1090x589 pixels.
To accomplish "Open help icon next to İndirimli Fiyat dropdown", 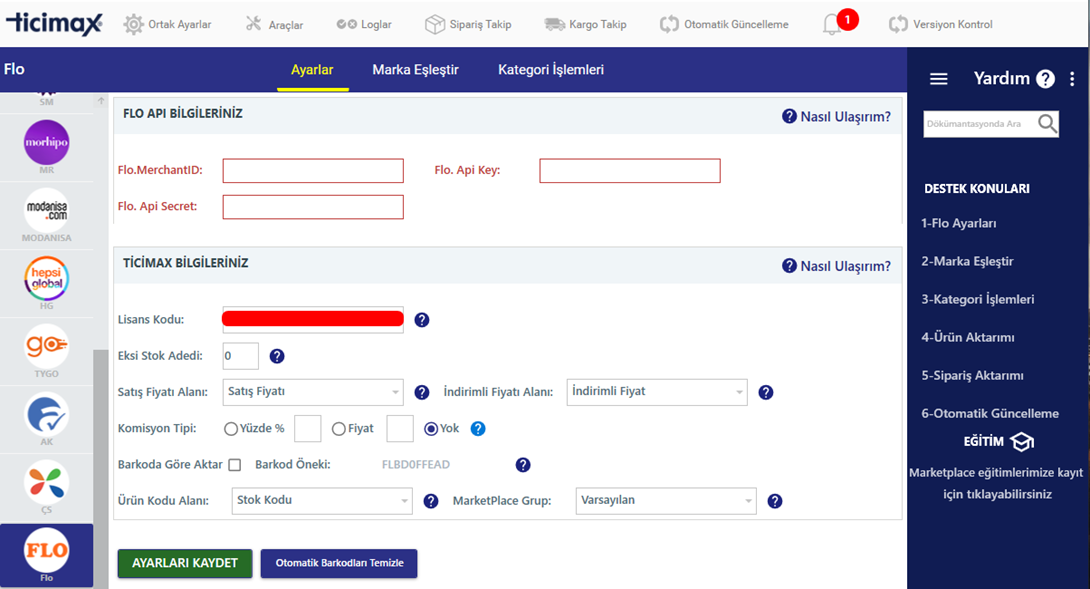I will coord(765,392).
